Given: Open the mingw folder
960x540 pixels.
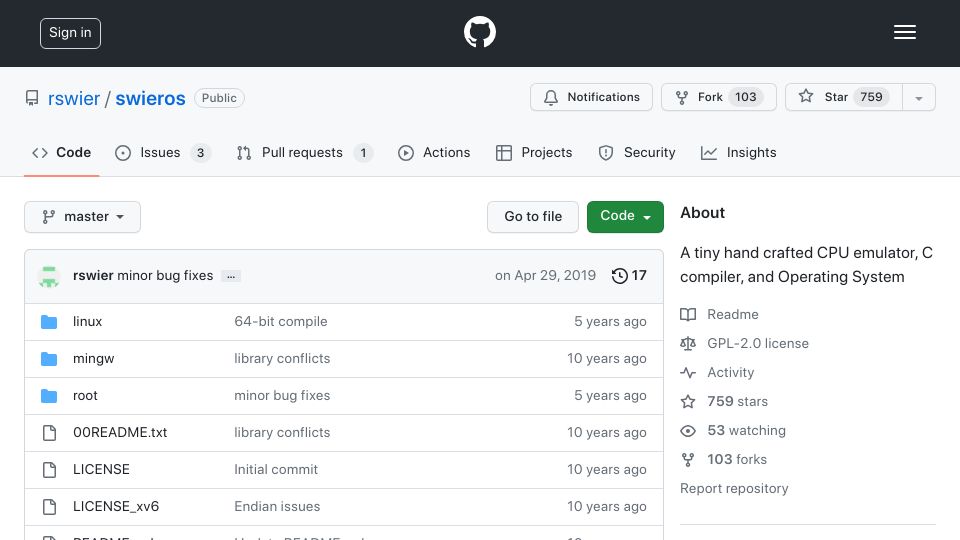Looking at the screenshot, I should click(x=94, y=358).
